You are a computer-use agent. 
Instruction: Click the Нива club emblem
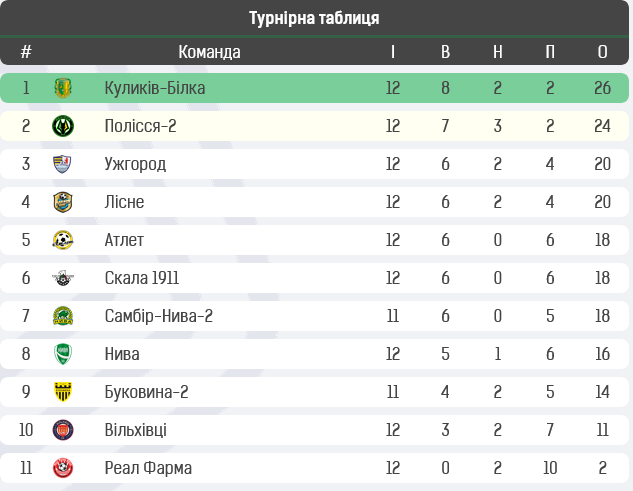coord(63,354)
